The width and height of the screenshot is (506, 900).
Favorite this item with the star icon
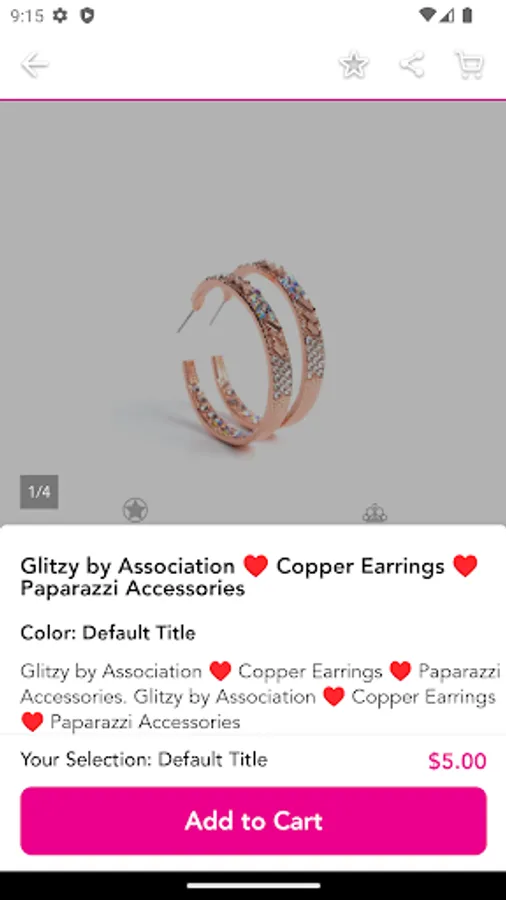354,65
